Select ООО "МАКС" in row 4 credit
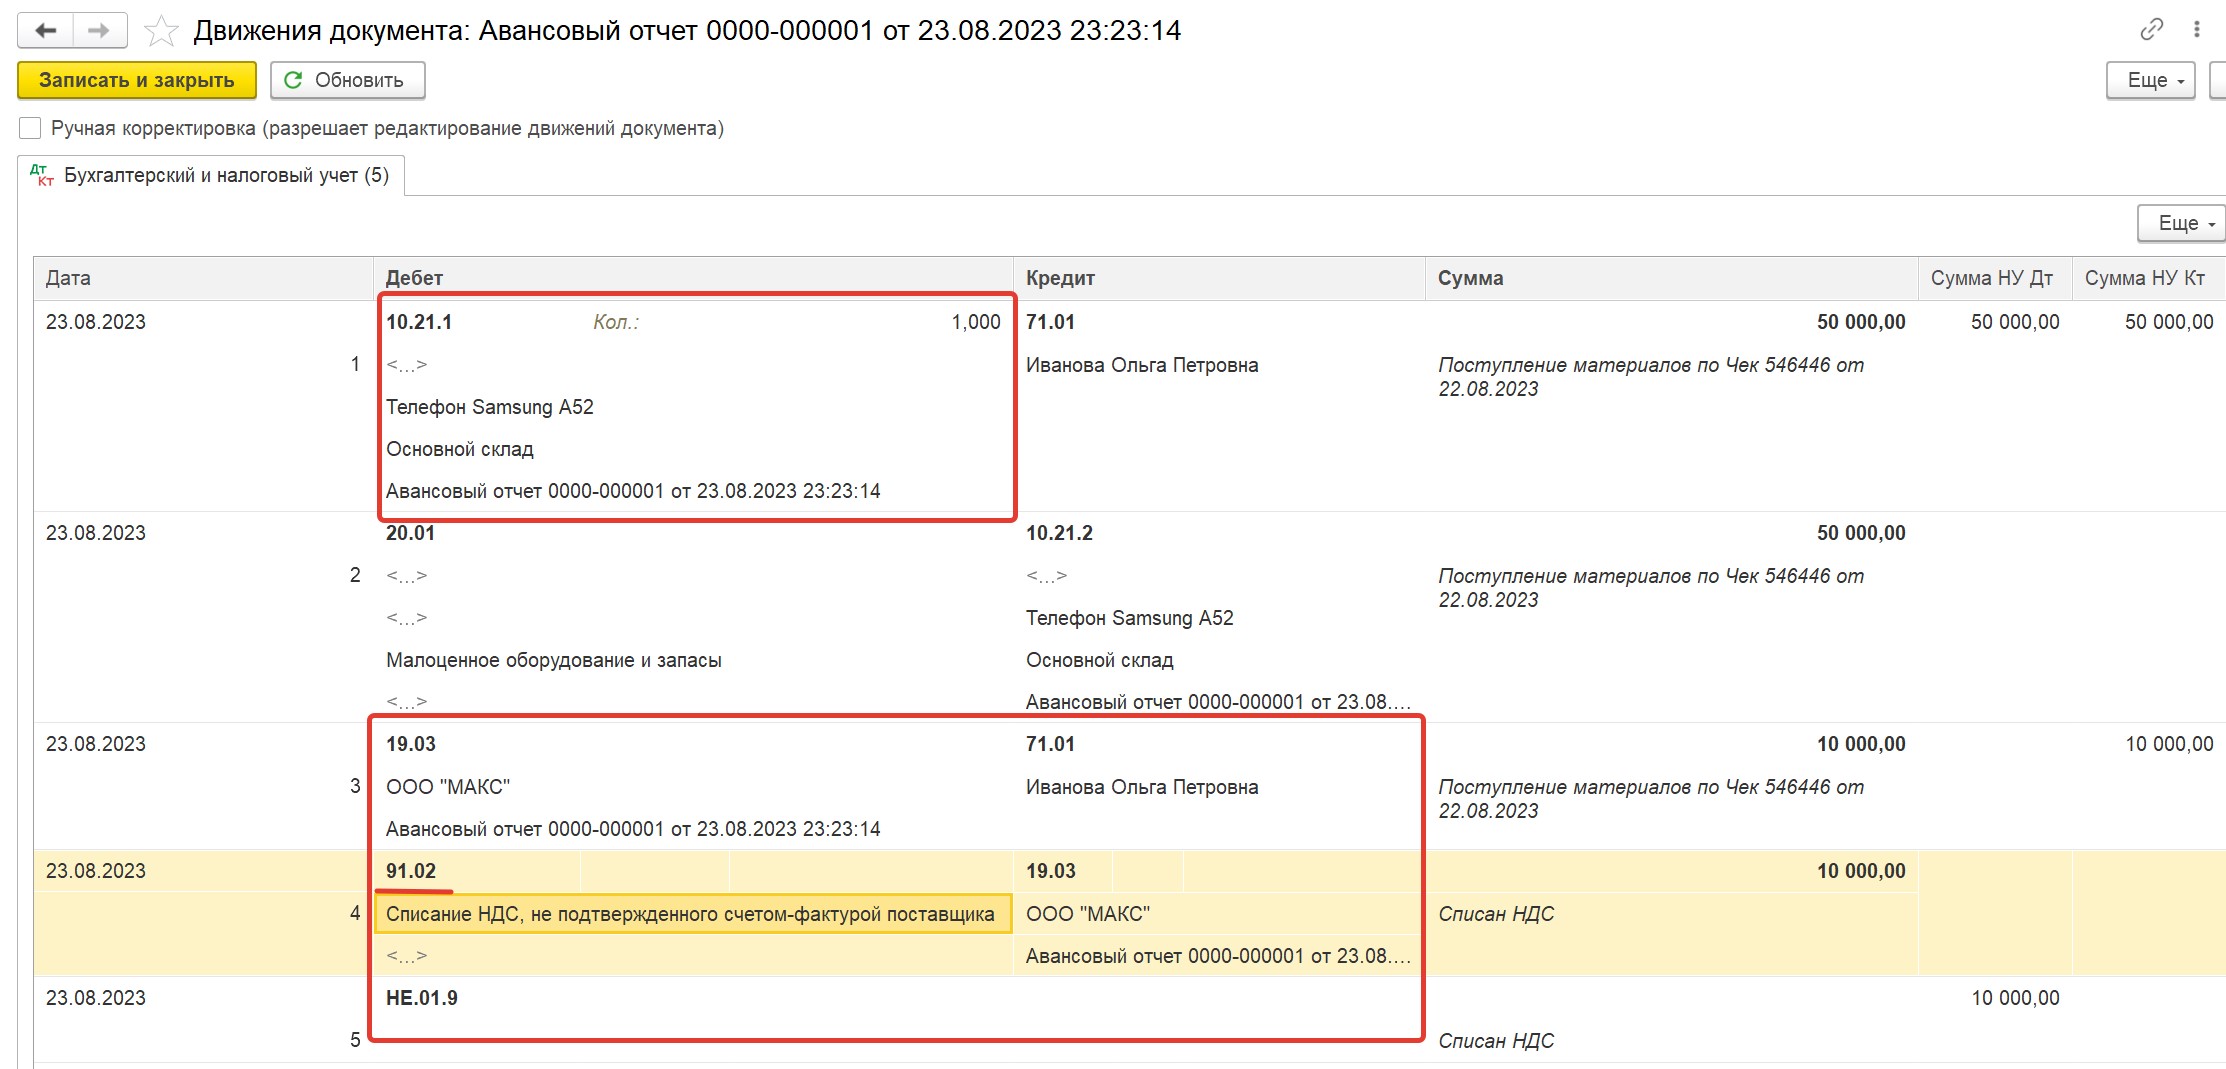This screenshot has height=1069, width=2226. pos(1088,914)
